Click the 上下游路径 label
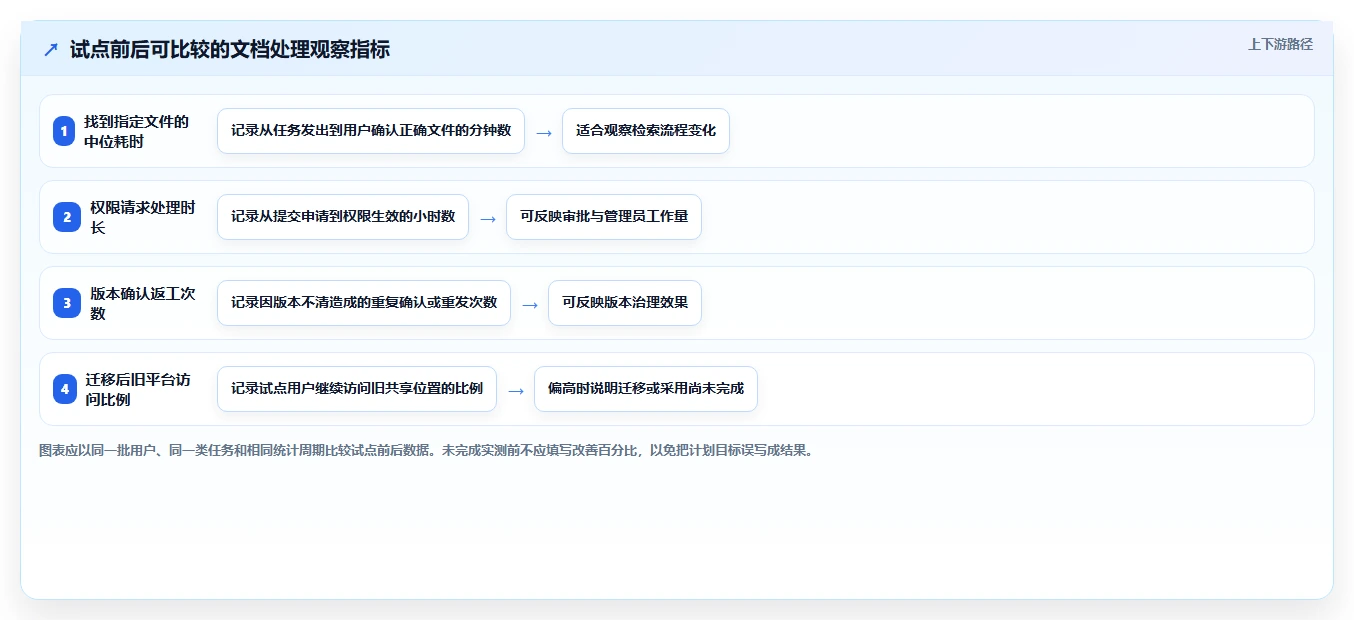 (x=1280, y=44)
